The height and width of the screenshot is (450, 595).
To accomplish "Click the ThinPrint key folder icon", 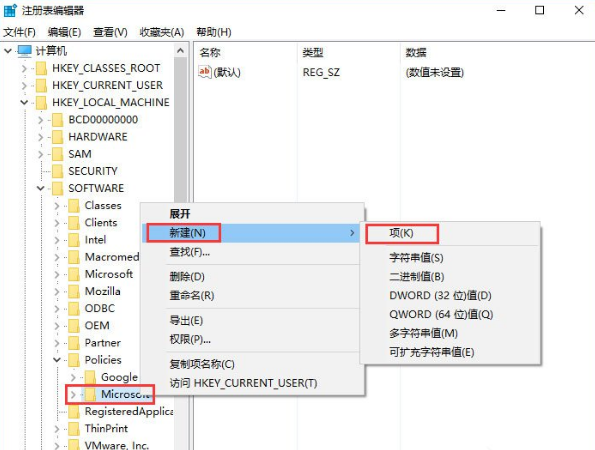I will (74, 429).
